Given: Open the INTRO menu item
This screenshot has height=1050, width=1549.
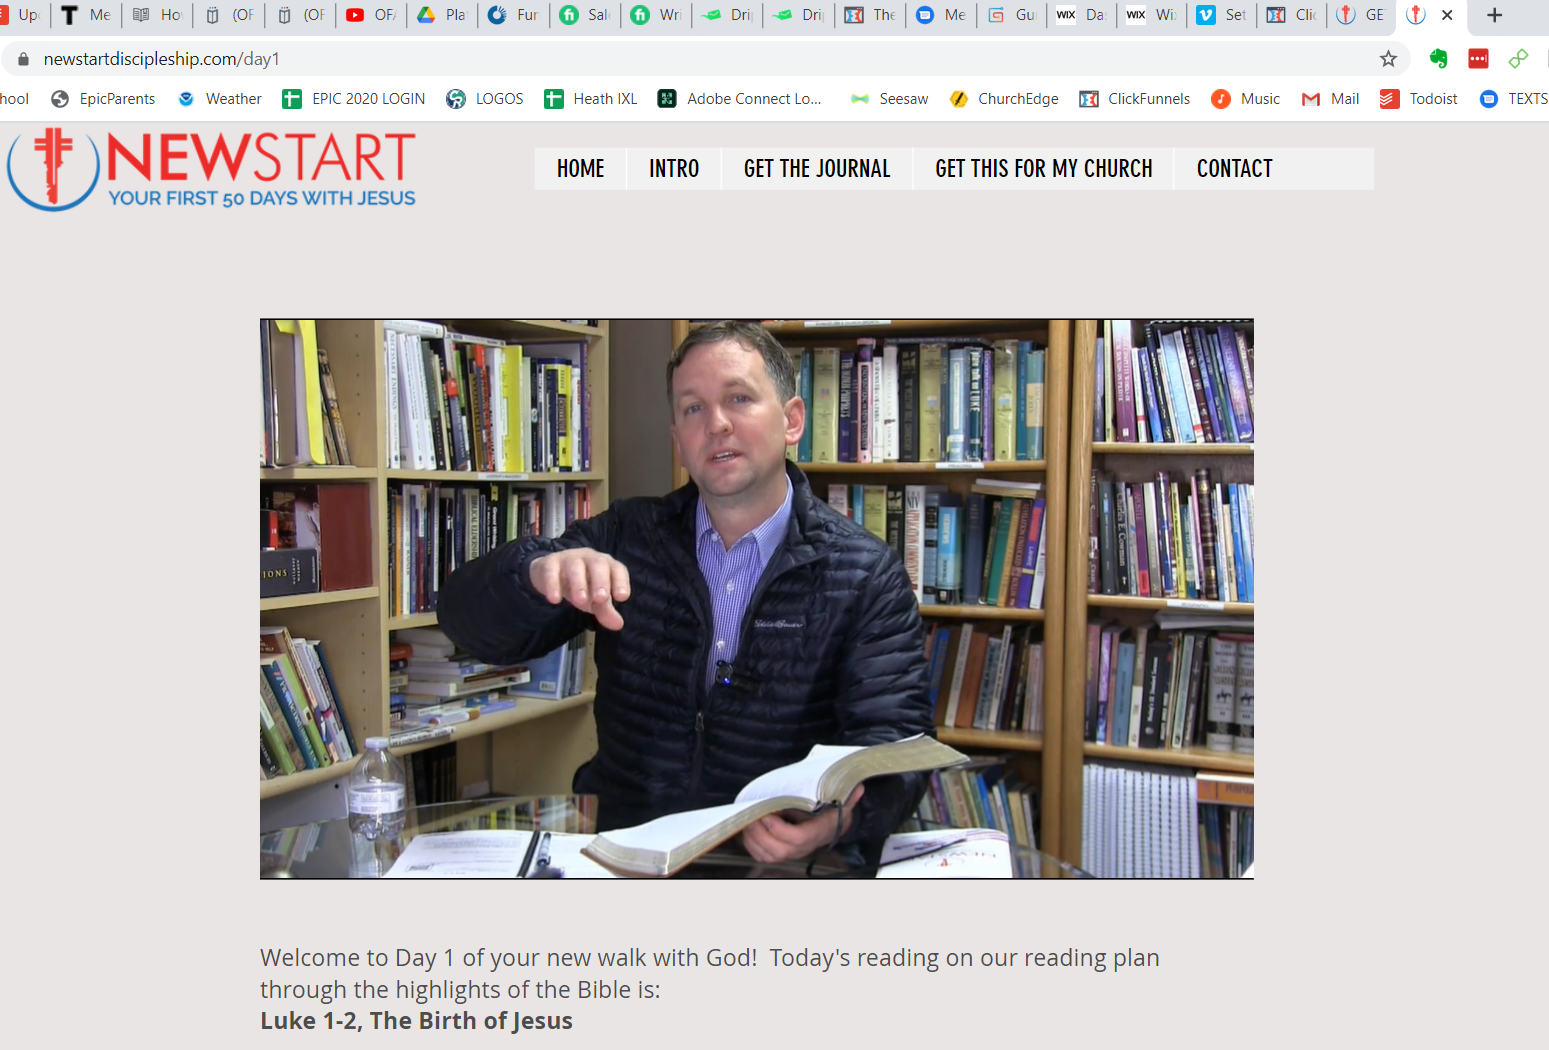Looking at the screenshot, I should (674, 169).
